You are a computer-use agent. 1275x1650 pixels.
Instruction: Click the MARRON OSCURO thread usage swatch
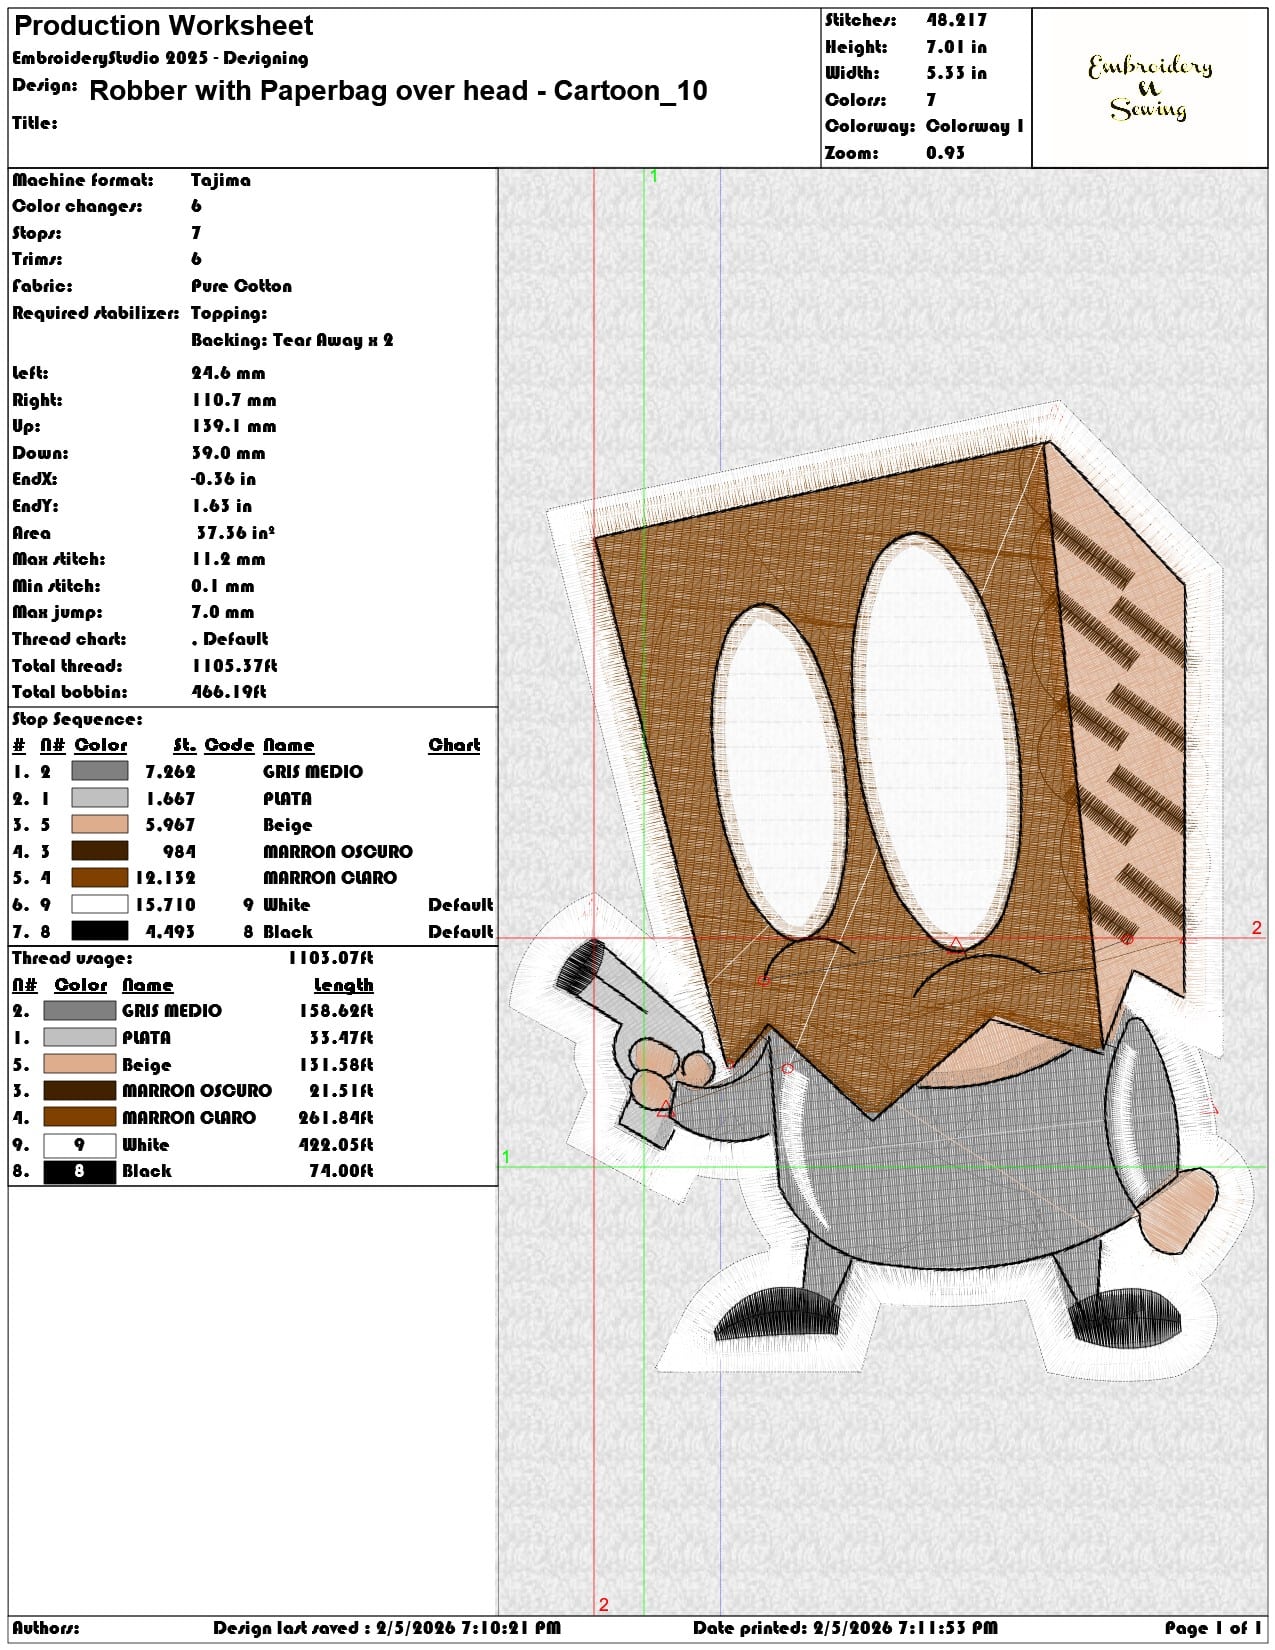click(x=80, y=1091)
